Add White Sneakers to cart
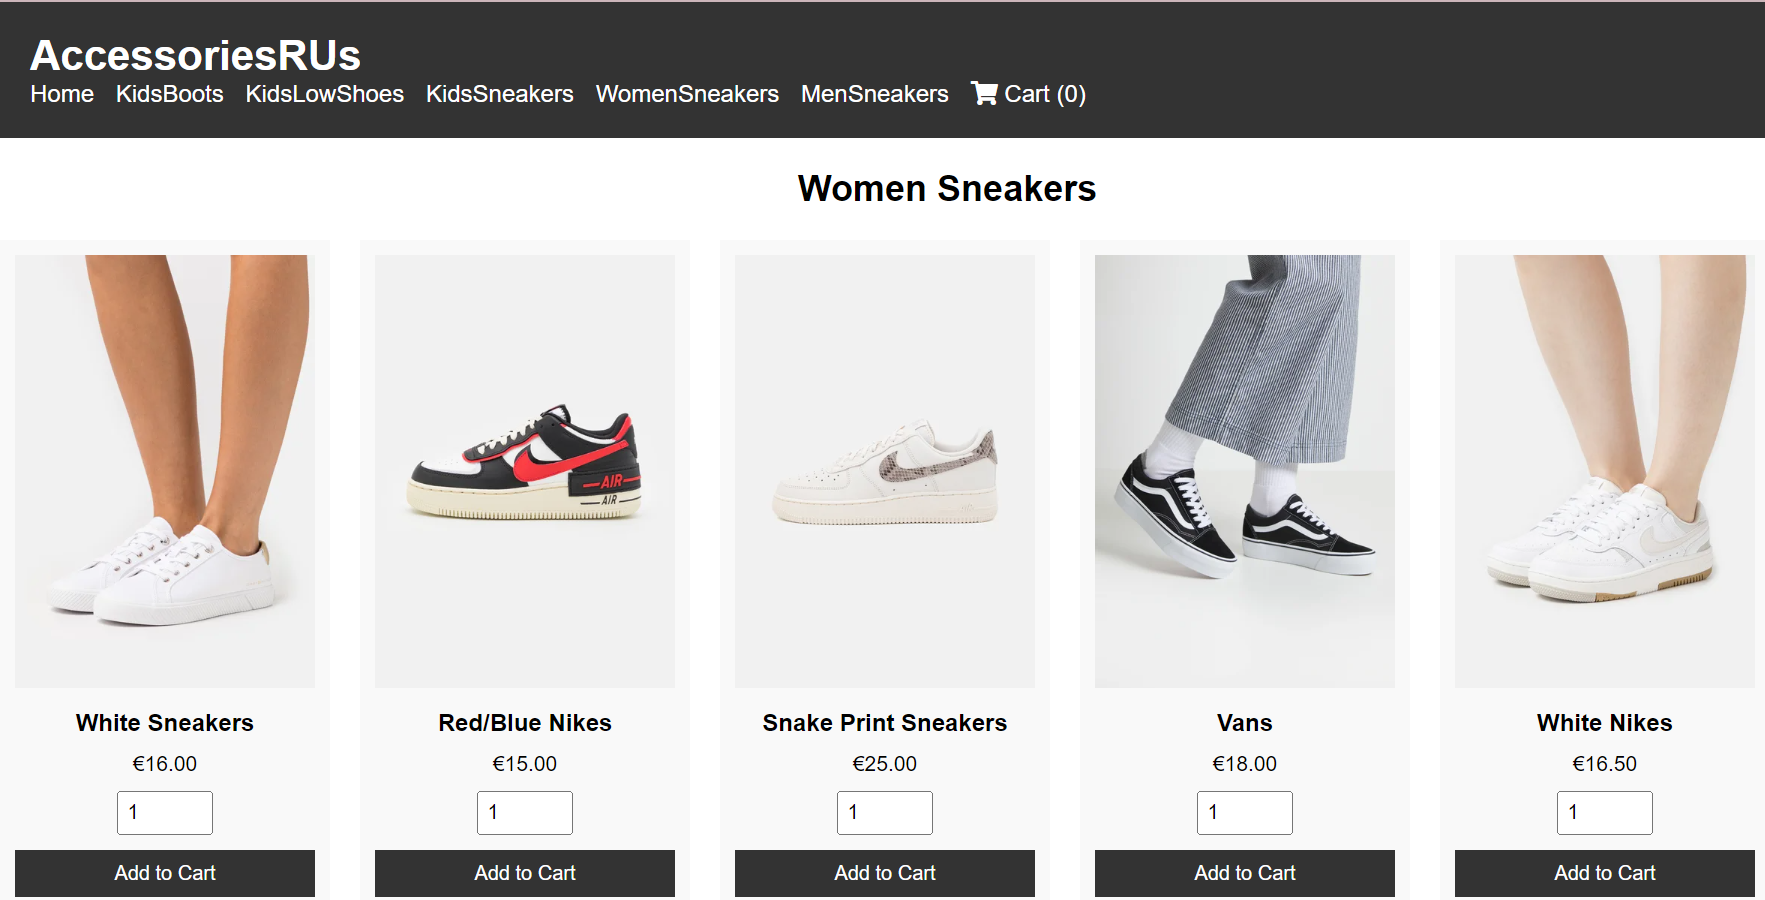The width and height of the screenshot is (1765, 900). pos(164,873)
